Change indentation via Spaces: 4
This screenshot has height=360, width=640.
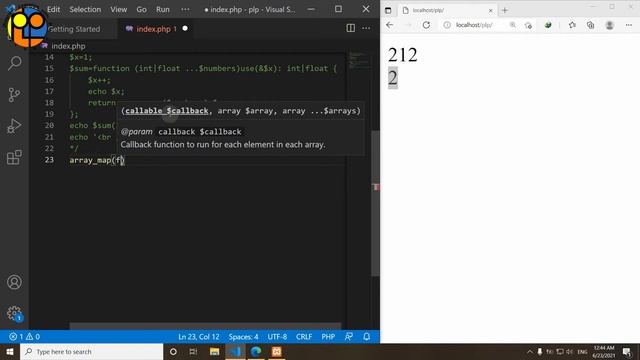tap(243, 337)
